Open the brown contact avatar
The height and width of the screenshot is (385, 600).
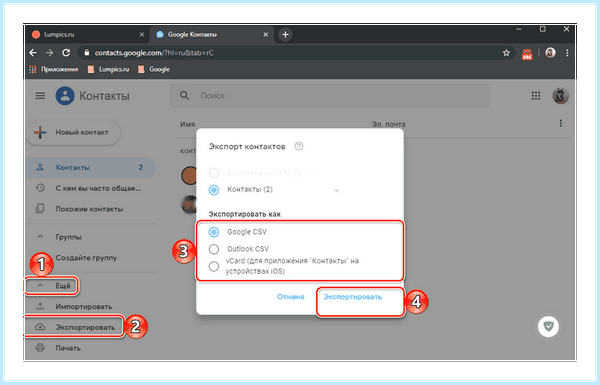tap(189, 176)
